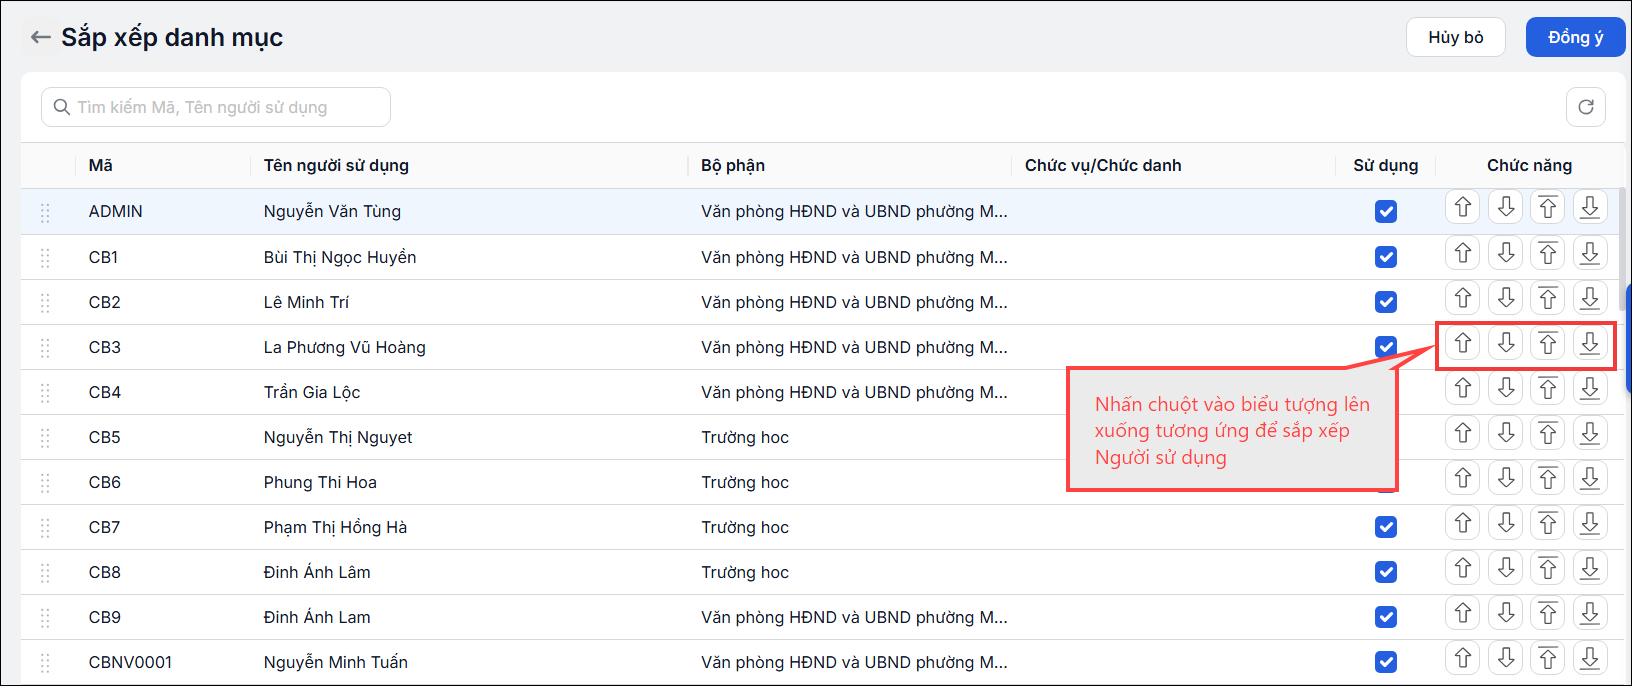The width and height of the screenshot is (1632, 686).
Task: Click Trường hoc in the CB8 row
Action: point(745,572)
